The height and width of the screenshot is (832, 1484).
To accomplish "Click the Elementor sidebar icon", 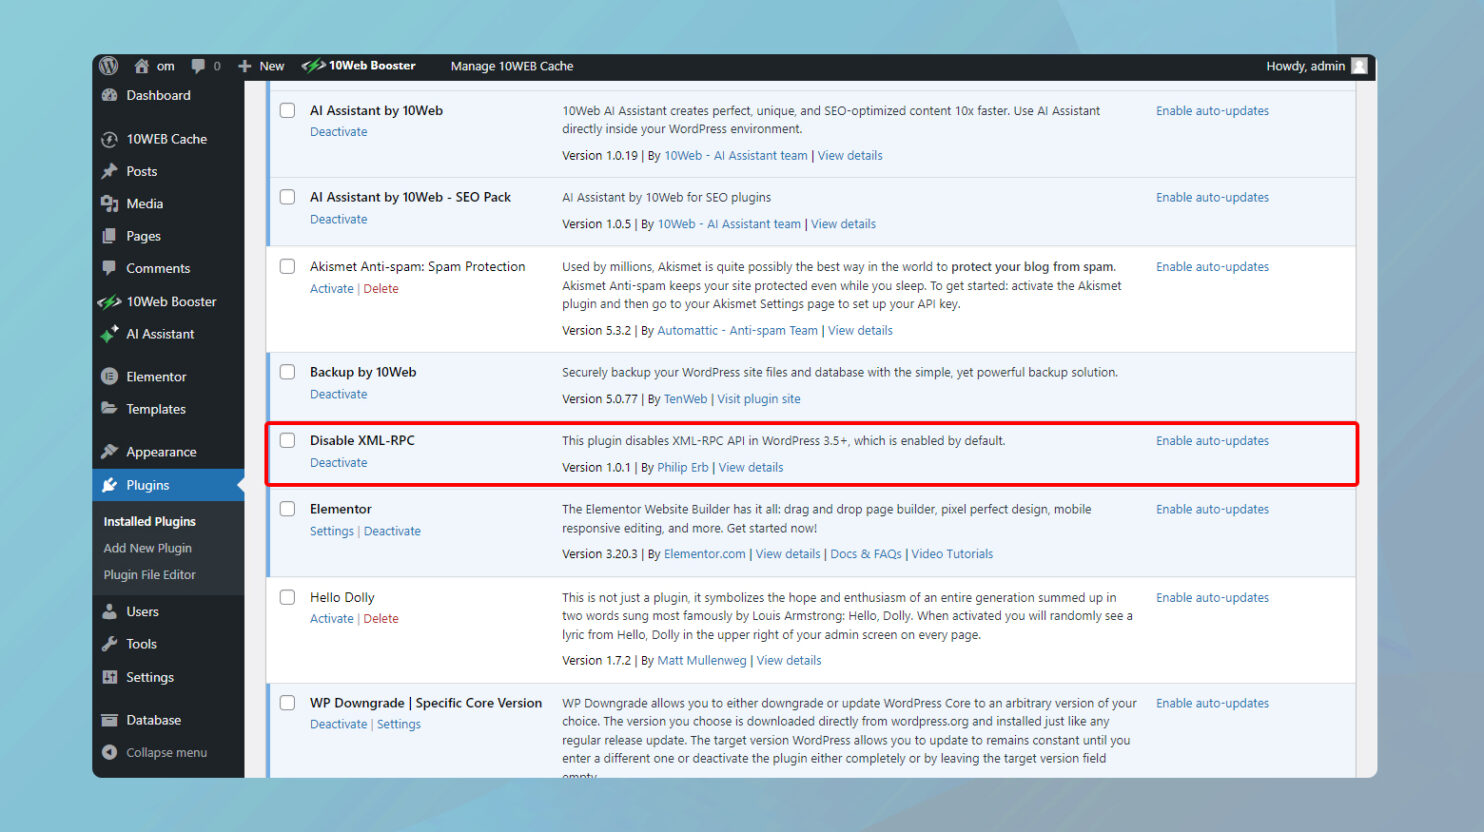I will [x=110, y=377].
